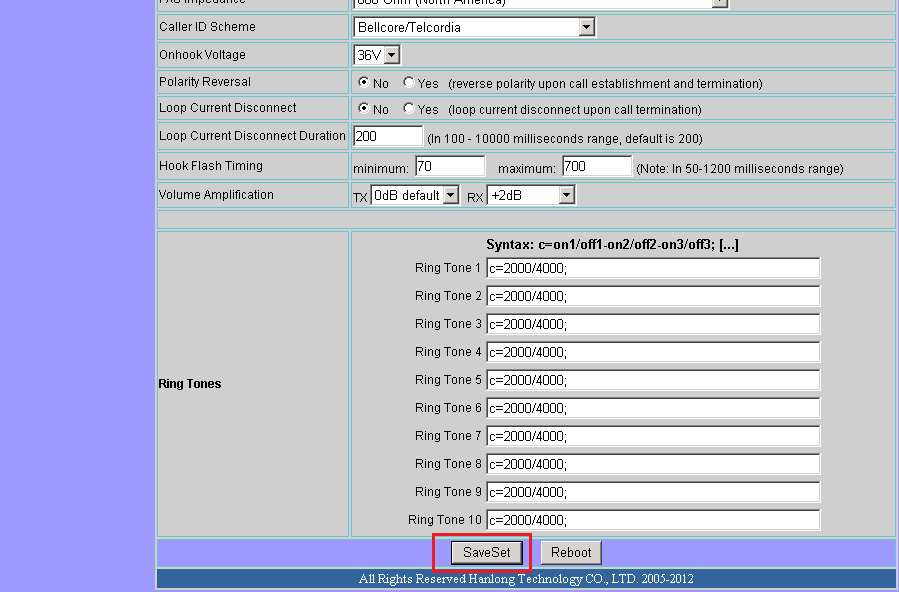899x592 pixels.
Task: Click the 'Loop Current Disconnect Duration' label
Action: tap(252, 136)
